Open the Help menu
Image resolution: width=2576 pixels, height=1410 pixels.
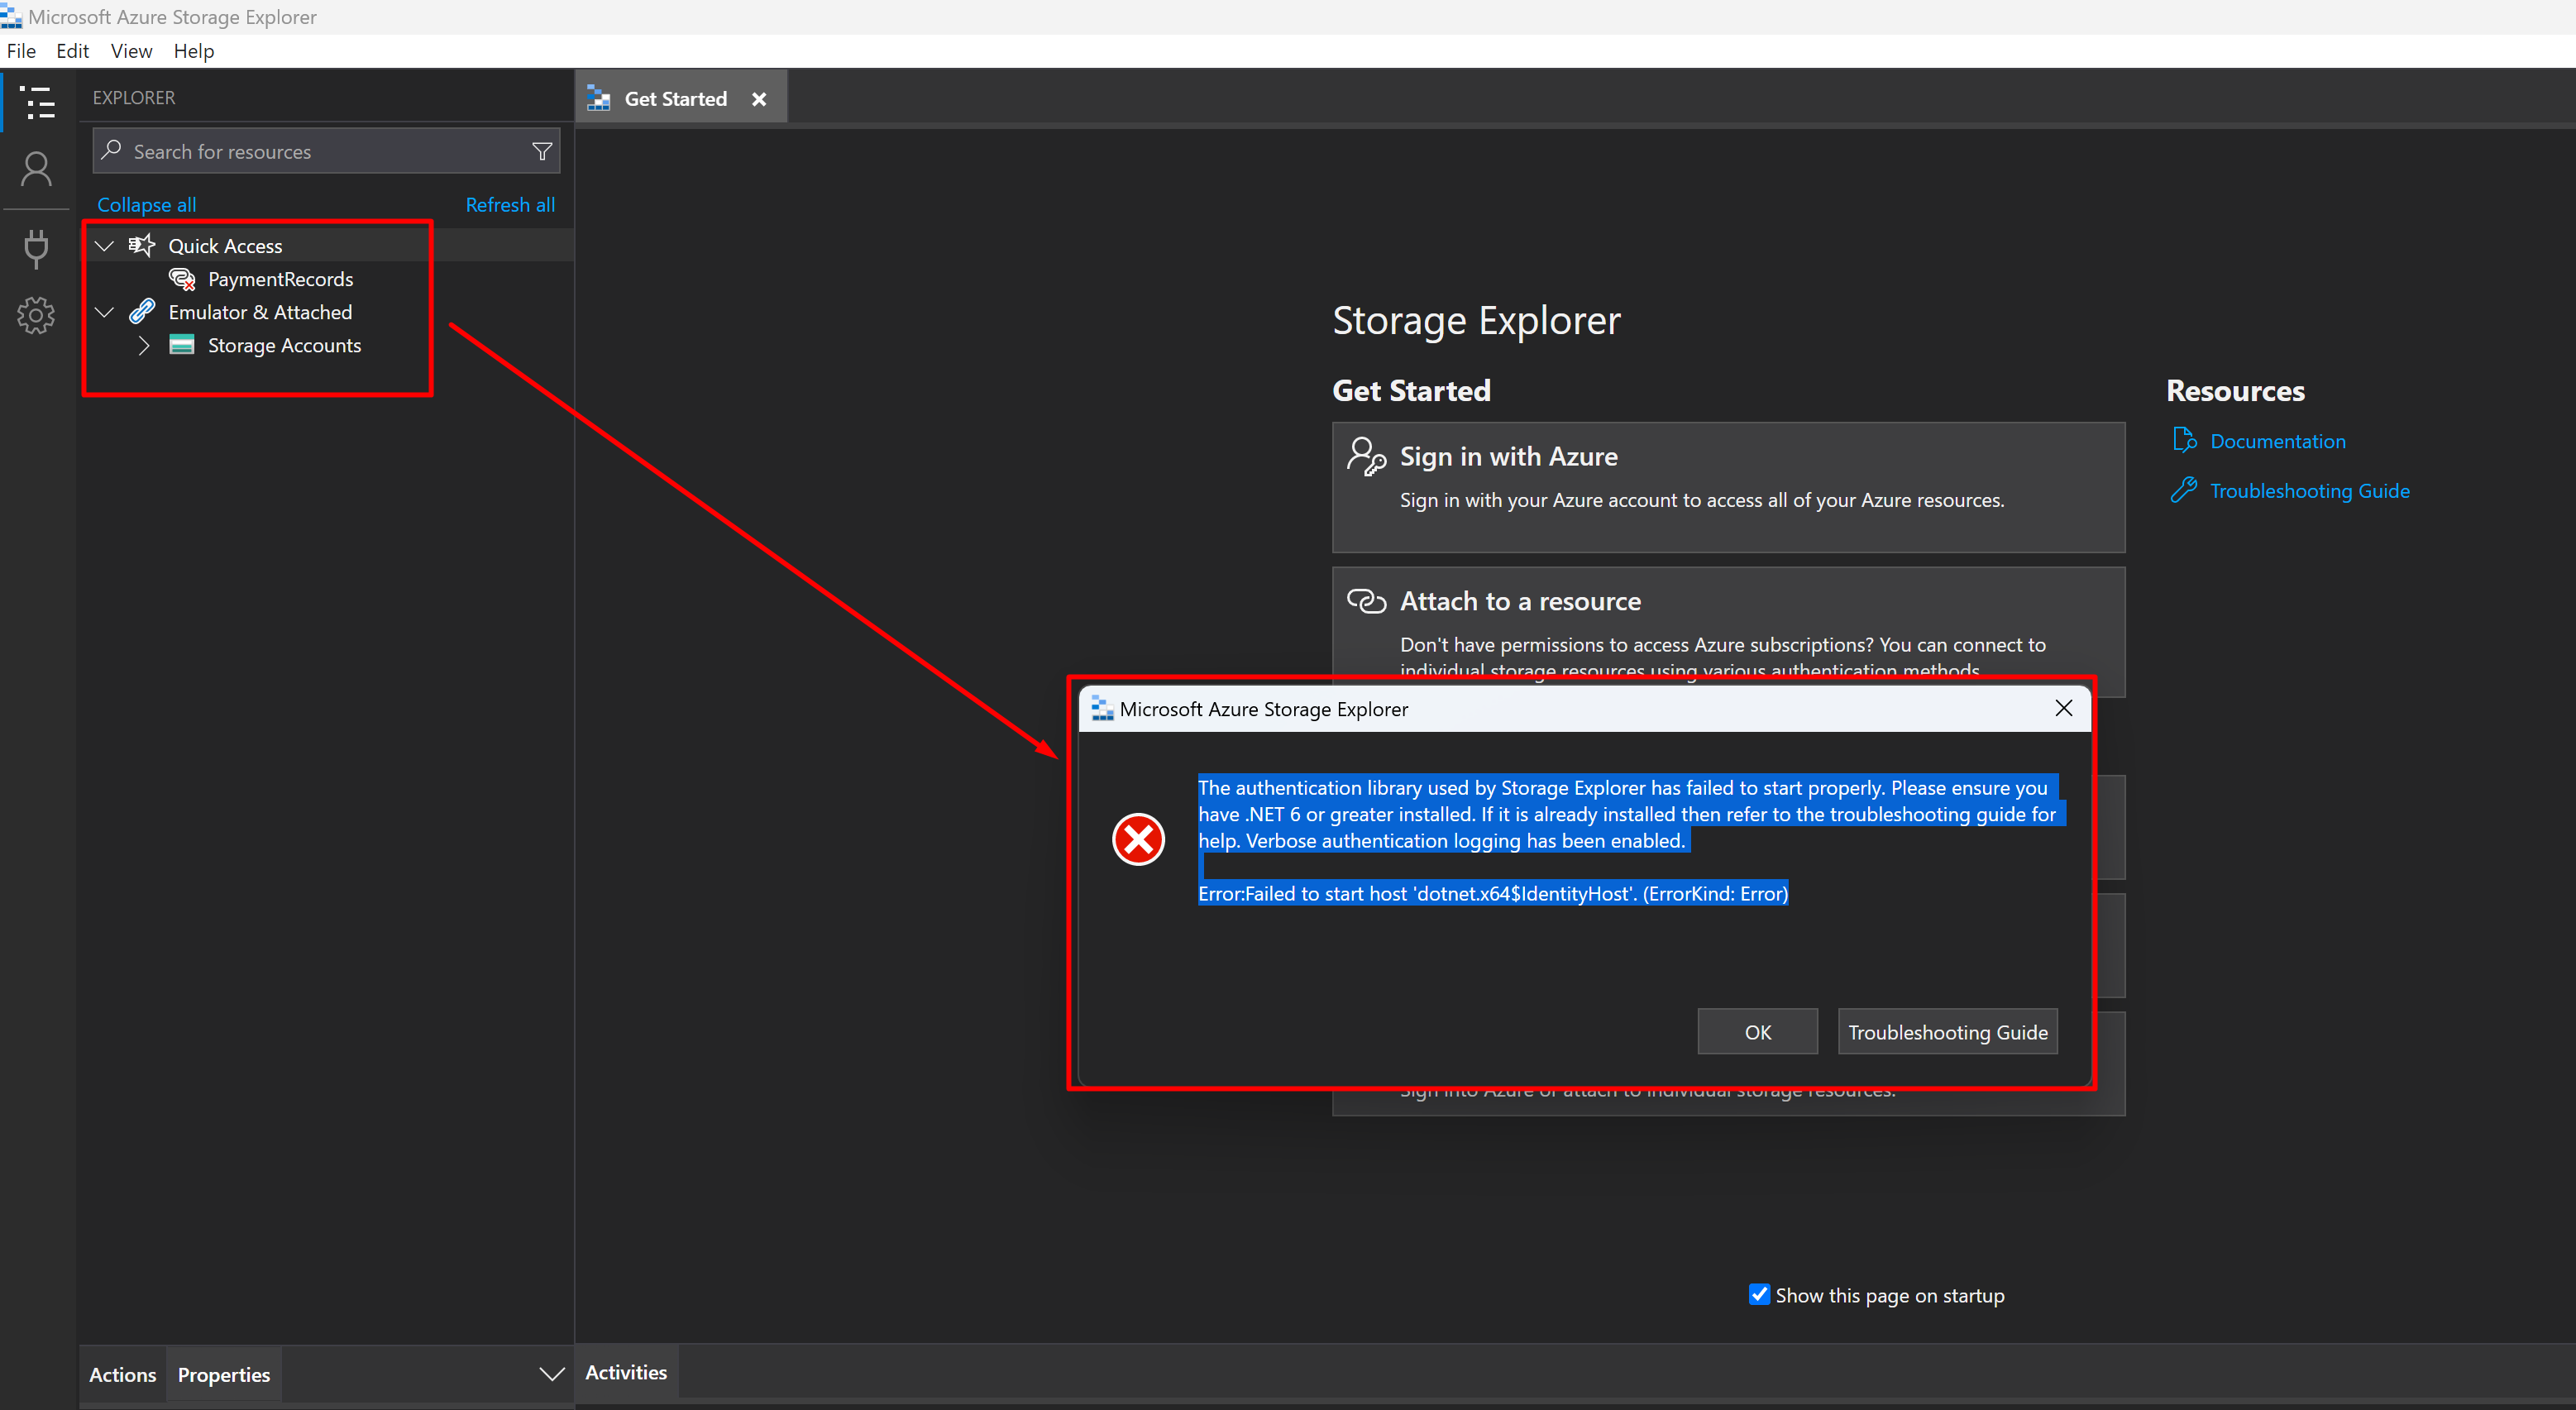193,51
